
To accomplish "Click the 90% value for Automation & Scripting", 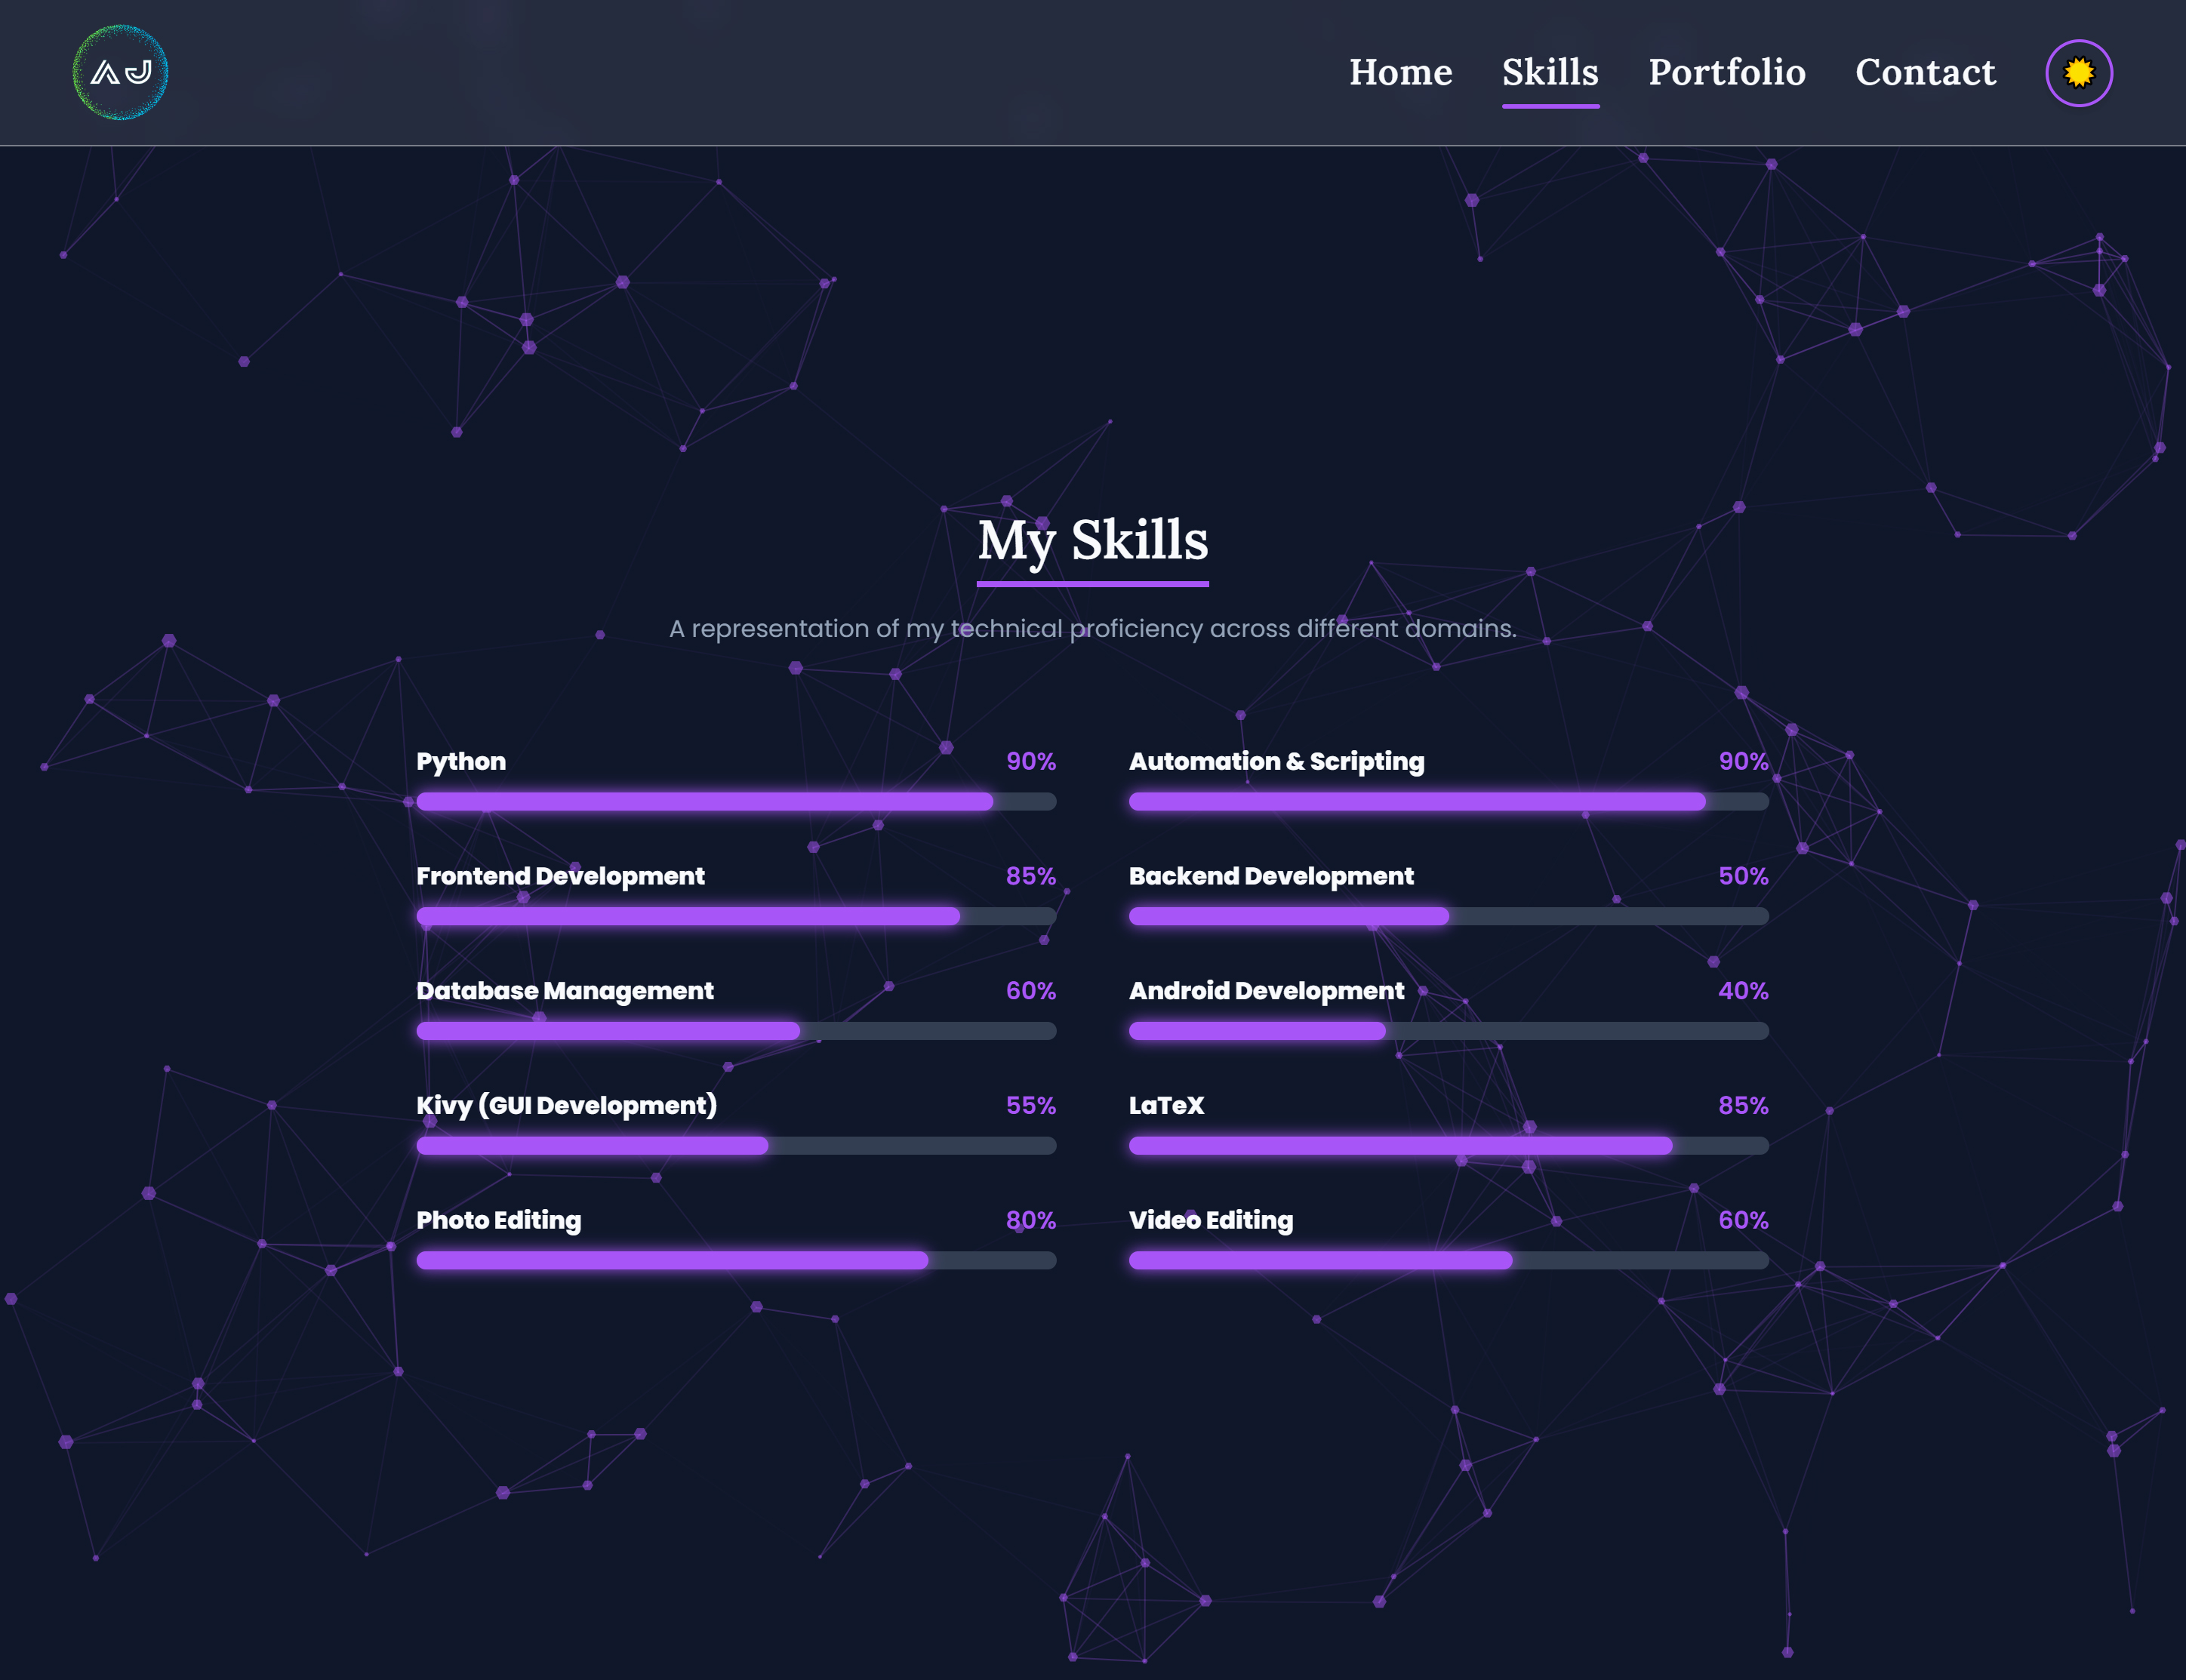I will [1743, 761].
